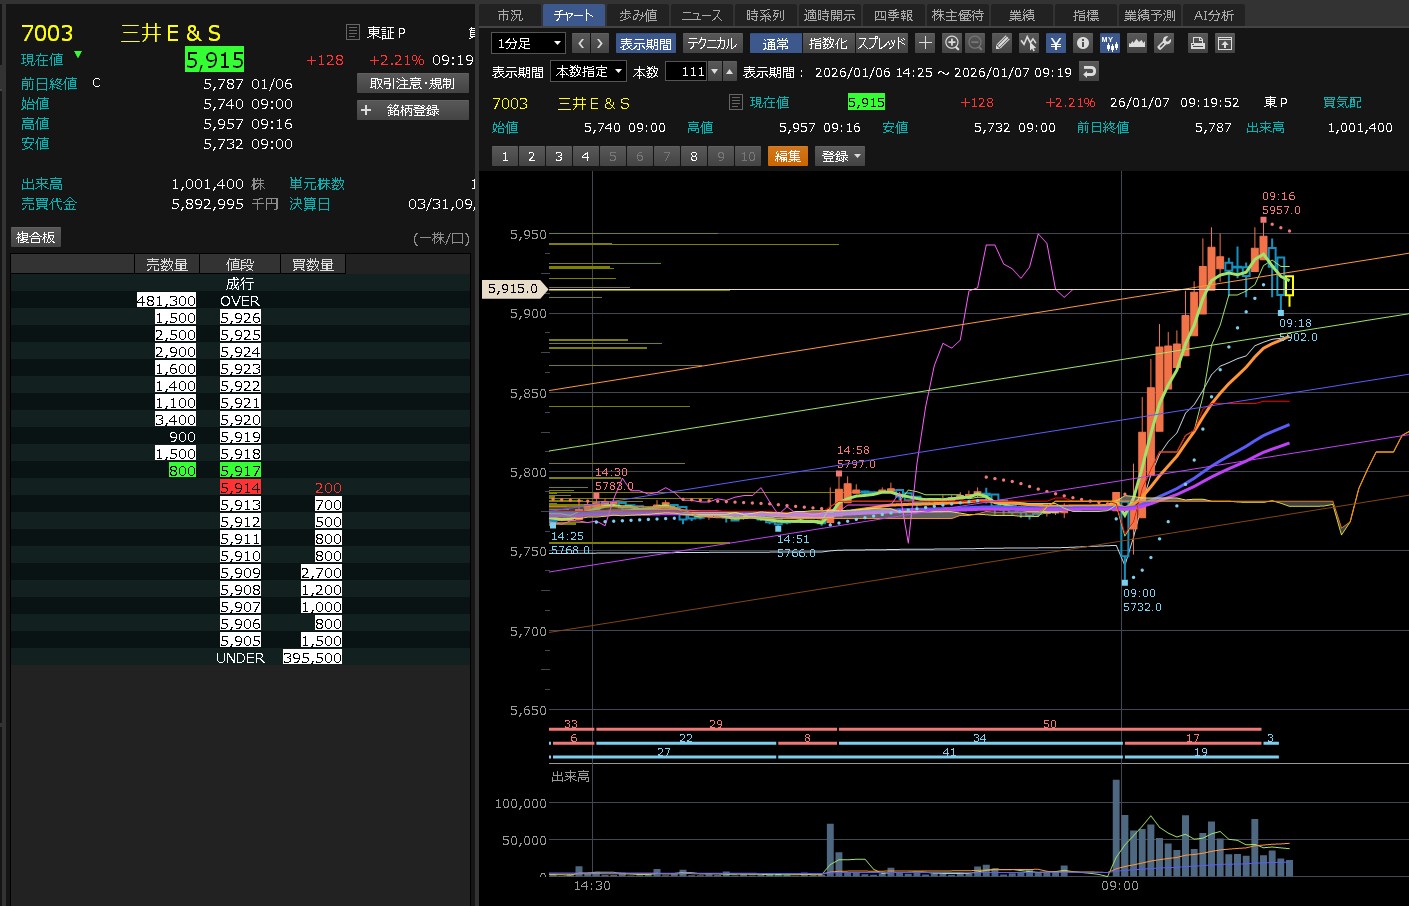Open the 本数指定 period type dropdown
The height and width of the screenshot is (906, 1409).
[589, 71]
